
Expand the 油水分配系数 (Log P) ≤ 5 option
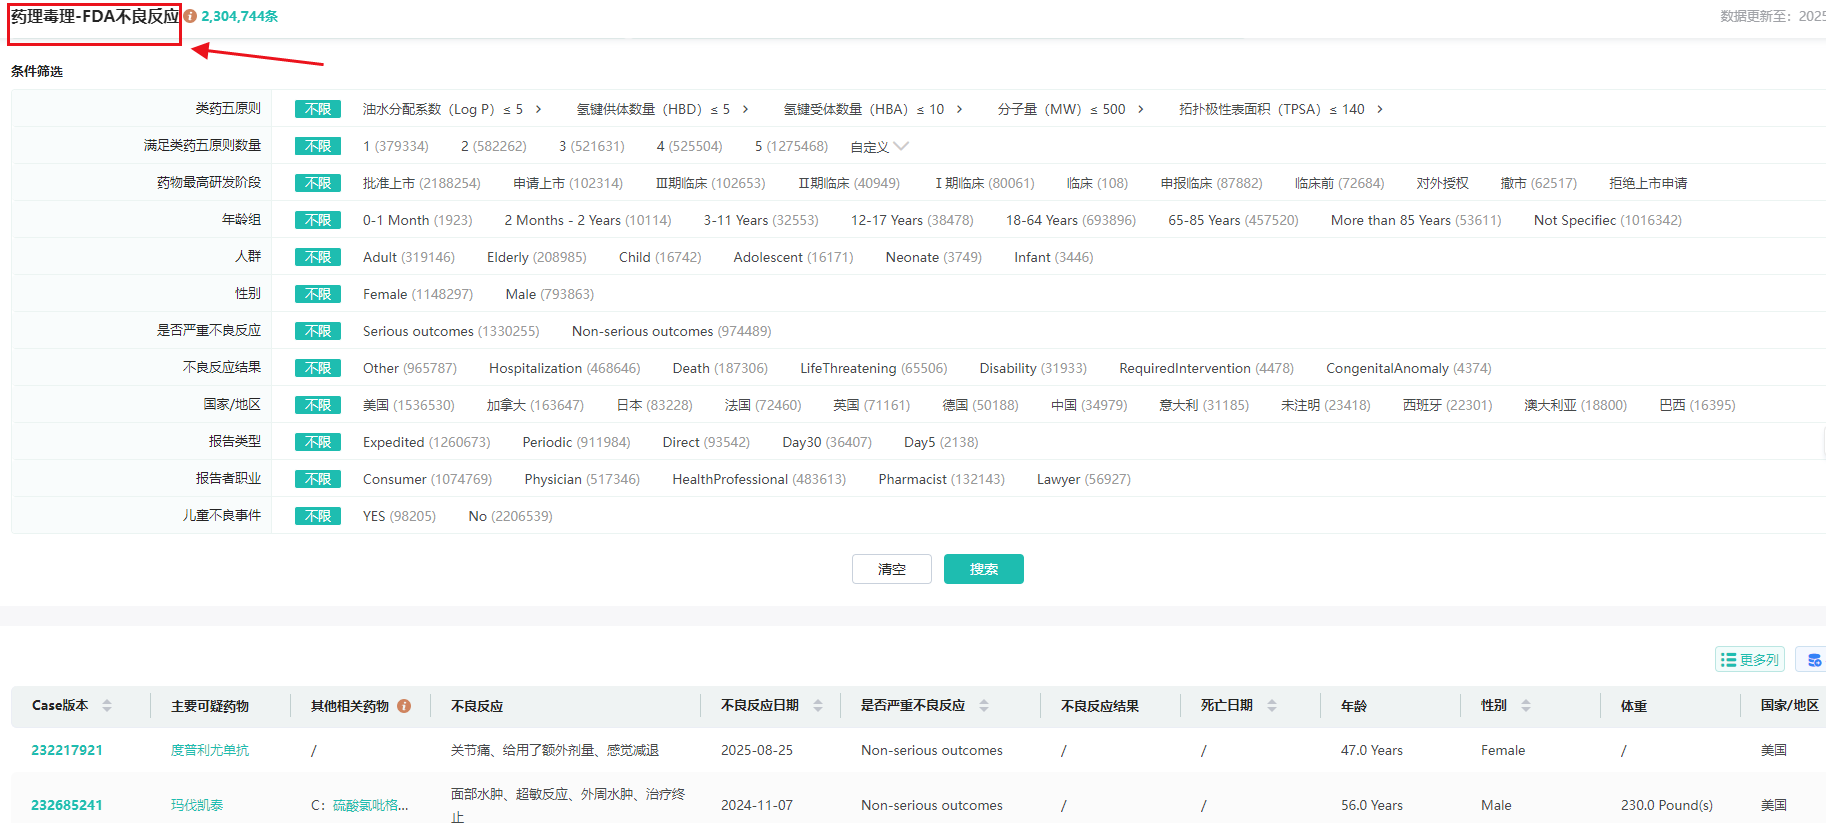539,109
